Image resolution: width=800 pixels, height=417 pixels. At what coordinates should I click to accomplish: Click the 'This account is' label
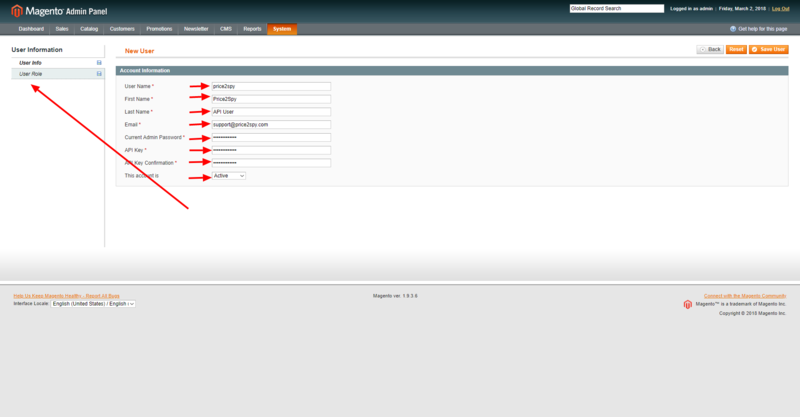coord(142,176)
